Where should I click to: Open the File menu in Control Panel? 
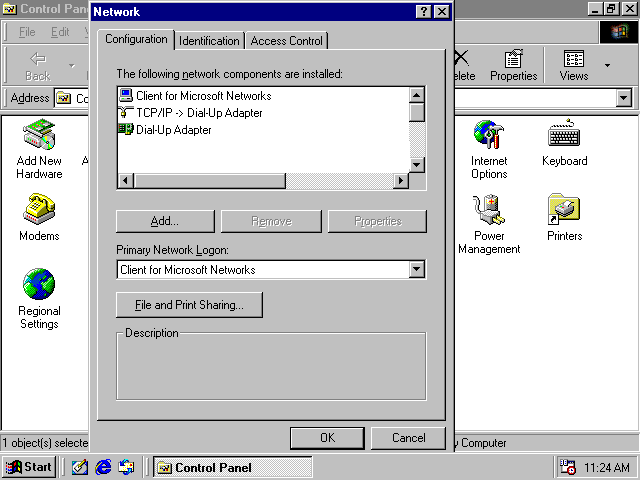pyautogui.click(x=27, y=32)
